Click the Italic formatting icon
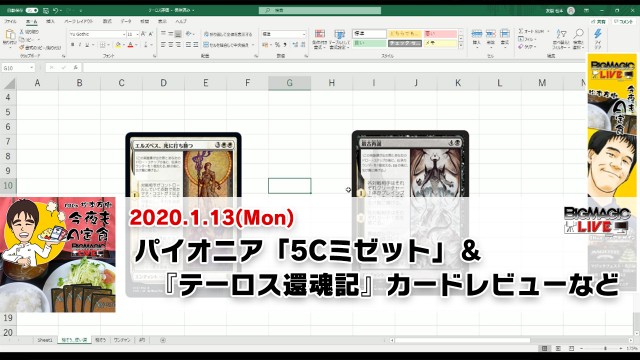The image size is (640, 360). (80, 44)
